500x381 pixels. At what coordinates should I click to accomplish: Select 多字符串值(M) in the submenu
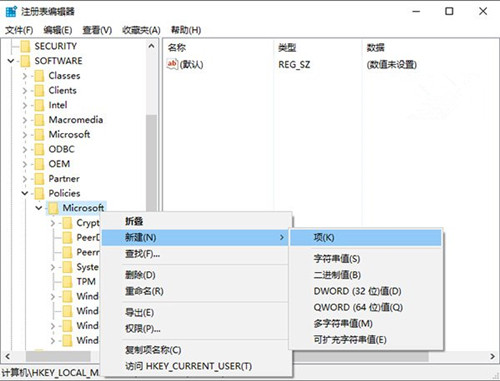366,324
